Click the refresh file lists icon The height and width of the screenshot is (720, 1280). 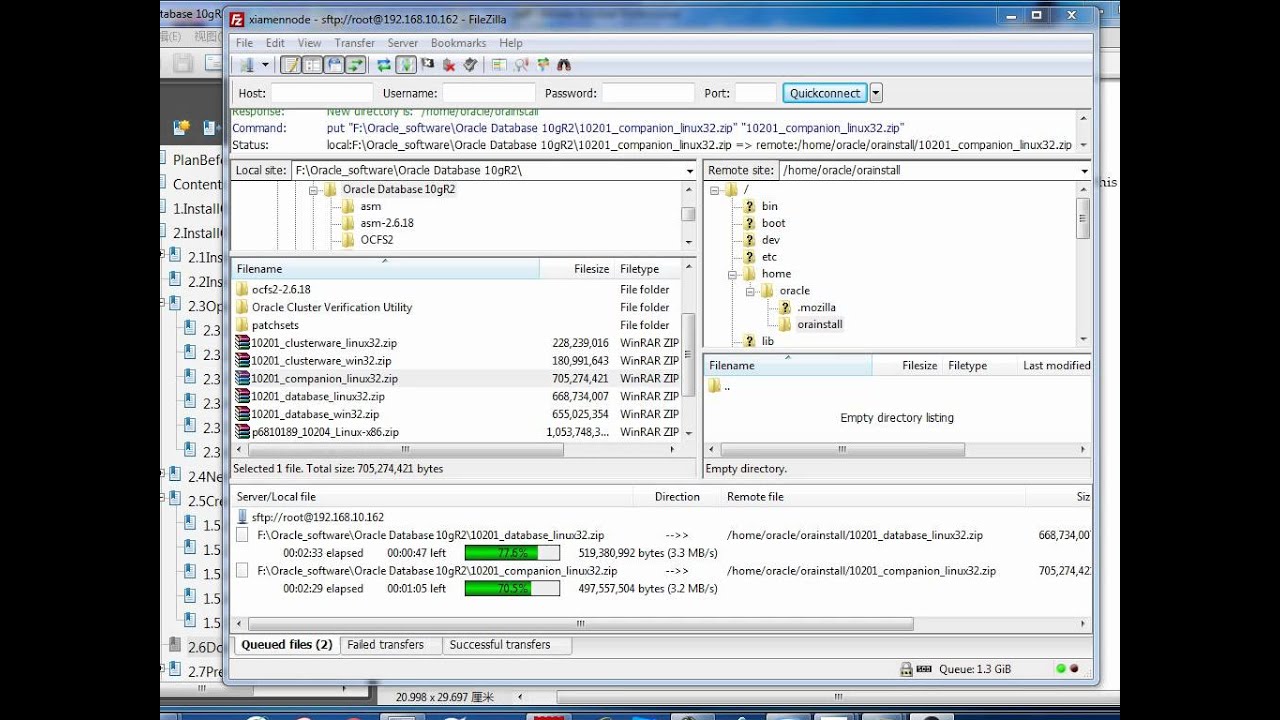click(384, 65)
